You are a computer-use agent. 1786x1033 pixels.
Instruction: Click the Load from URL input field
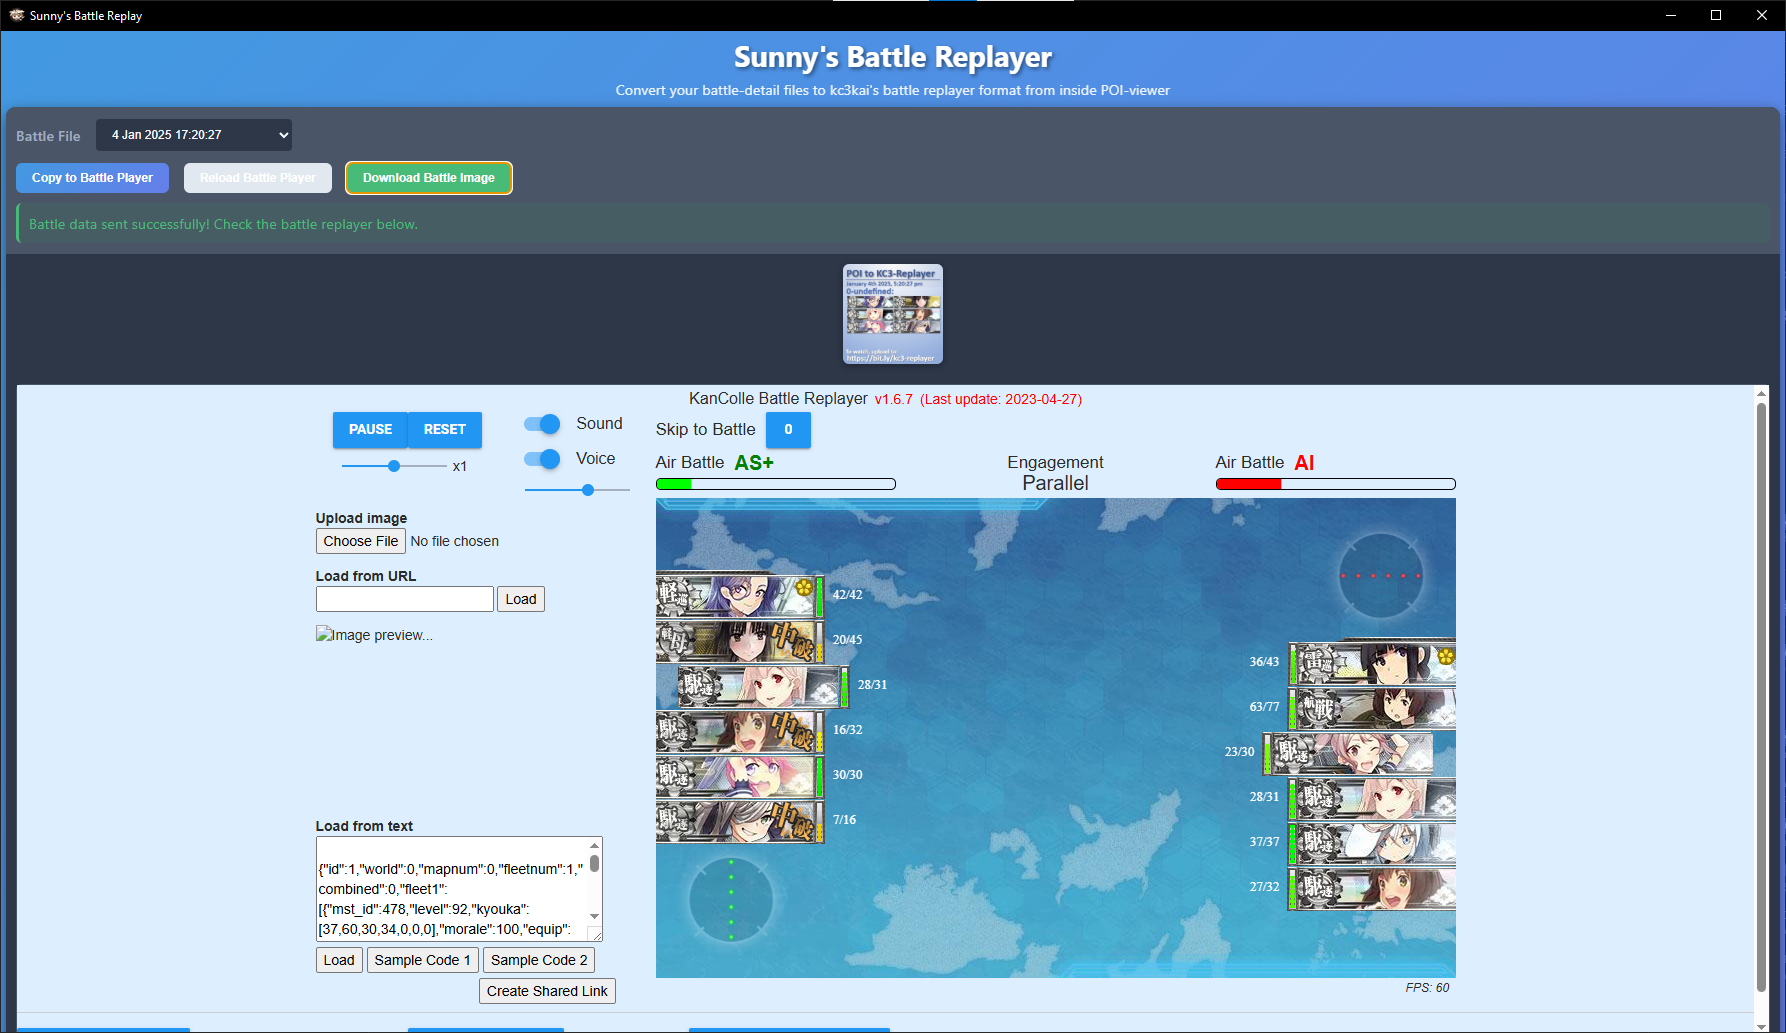(404, 598)
